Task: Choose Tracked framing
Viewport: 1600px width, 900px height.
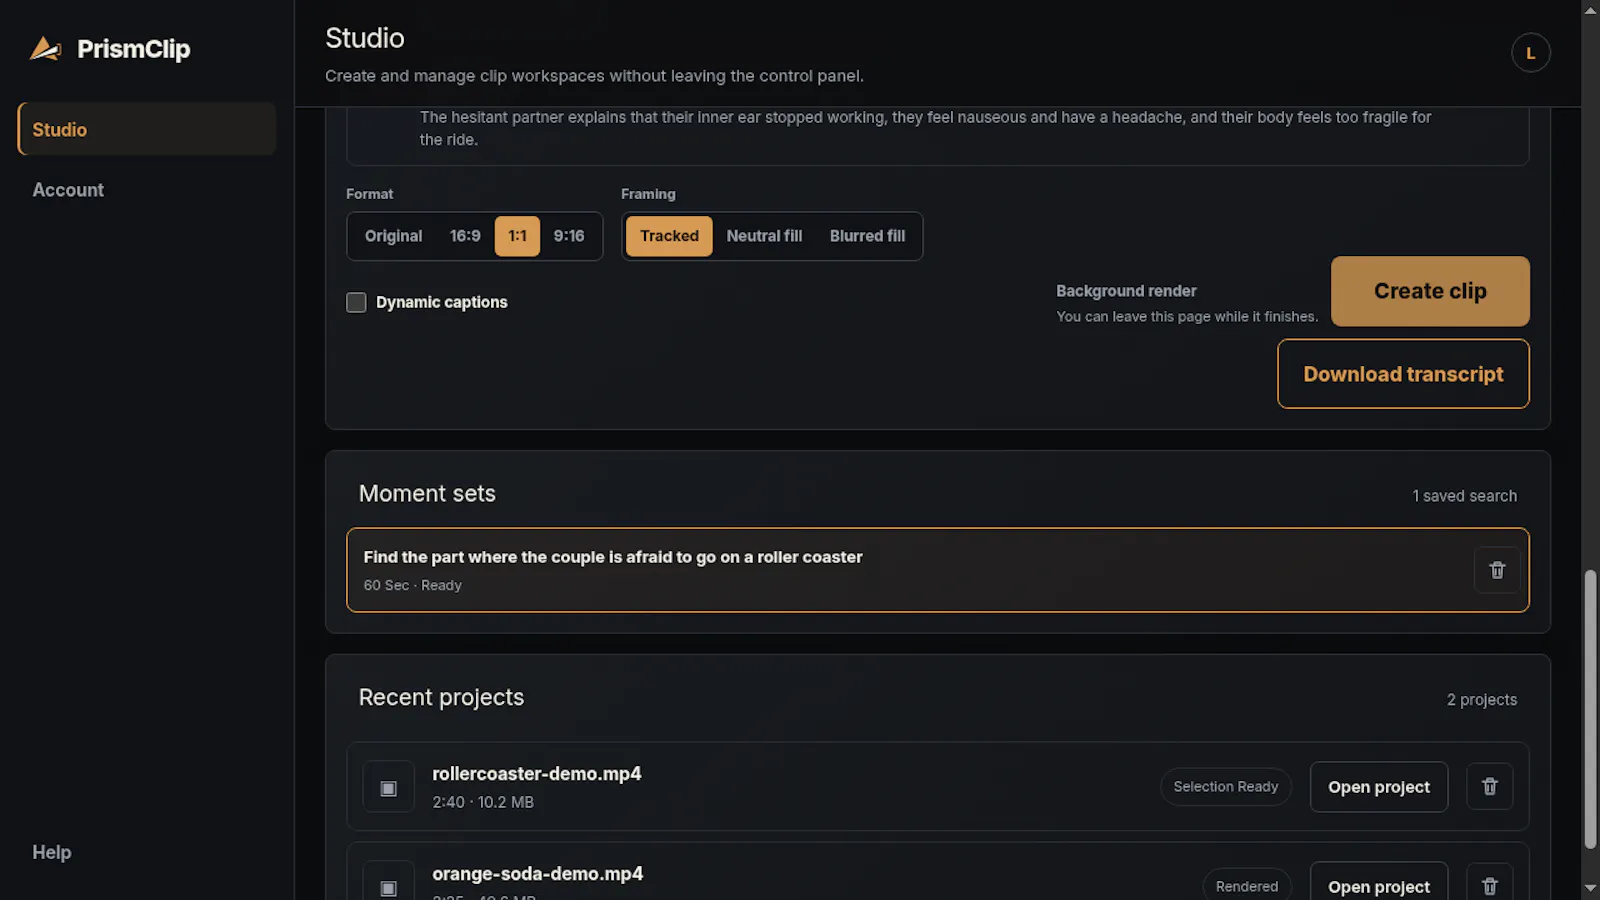Action: click(x=669, y=236)
